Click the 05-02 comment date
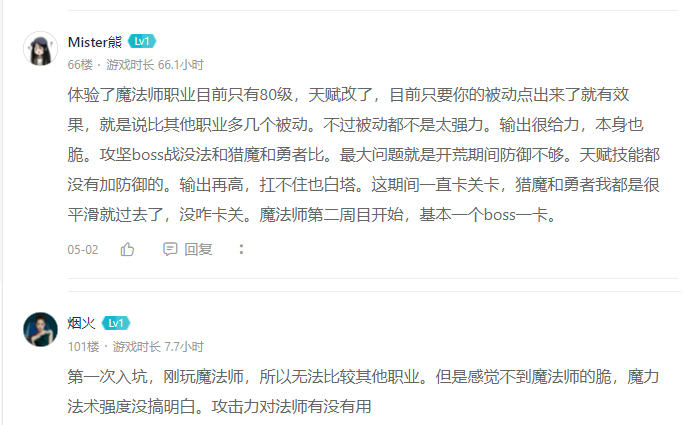This screenshot has width=683, height=425. (x=83, y=250)
